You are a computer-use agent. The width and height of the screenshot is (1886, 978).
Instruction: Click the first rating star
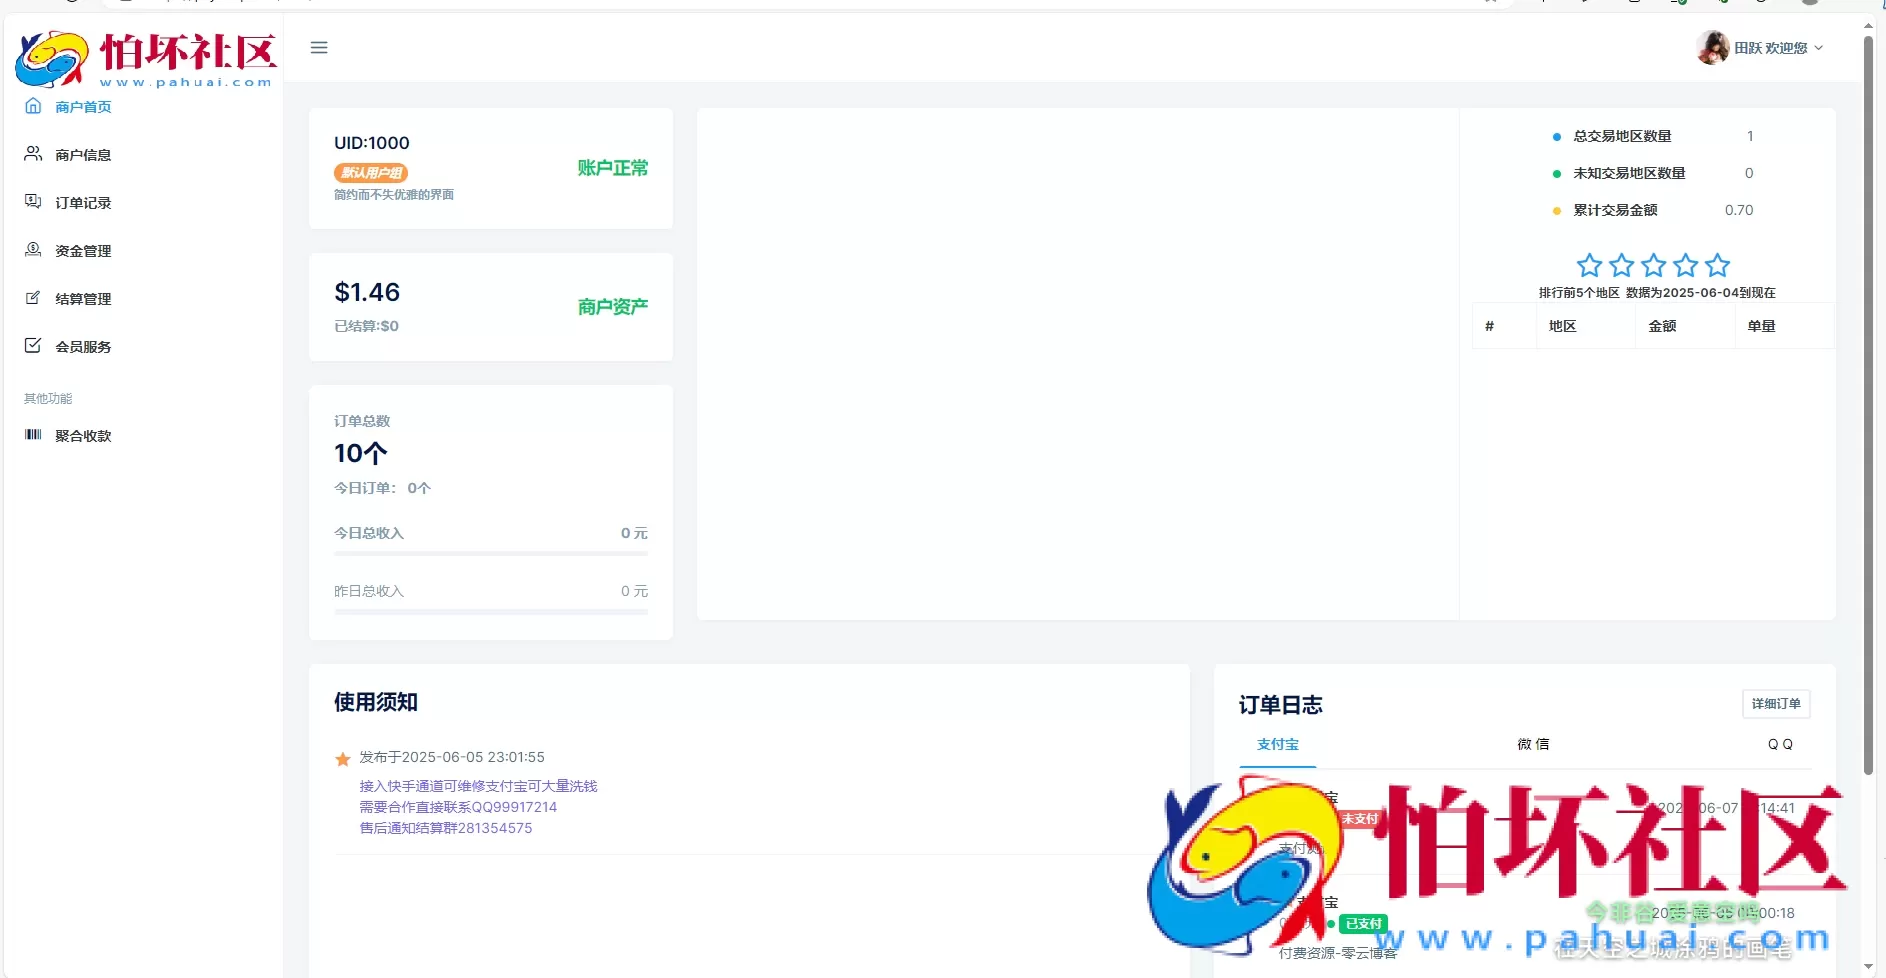coord(1589,265)
